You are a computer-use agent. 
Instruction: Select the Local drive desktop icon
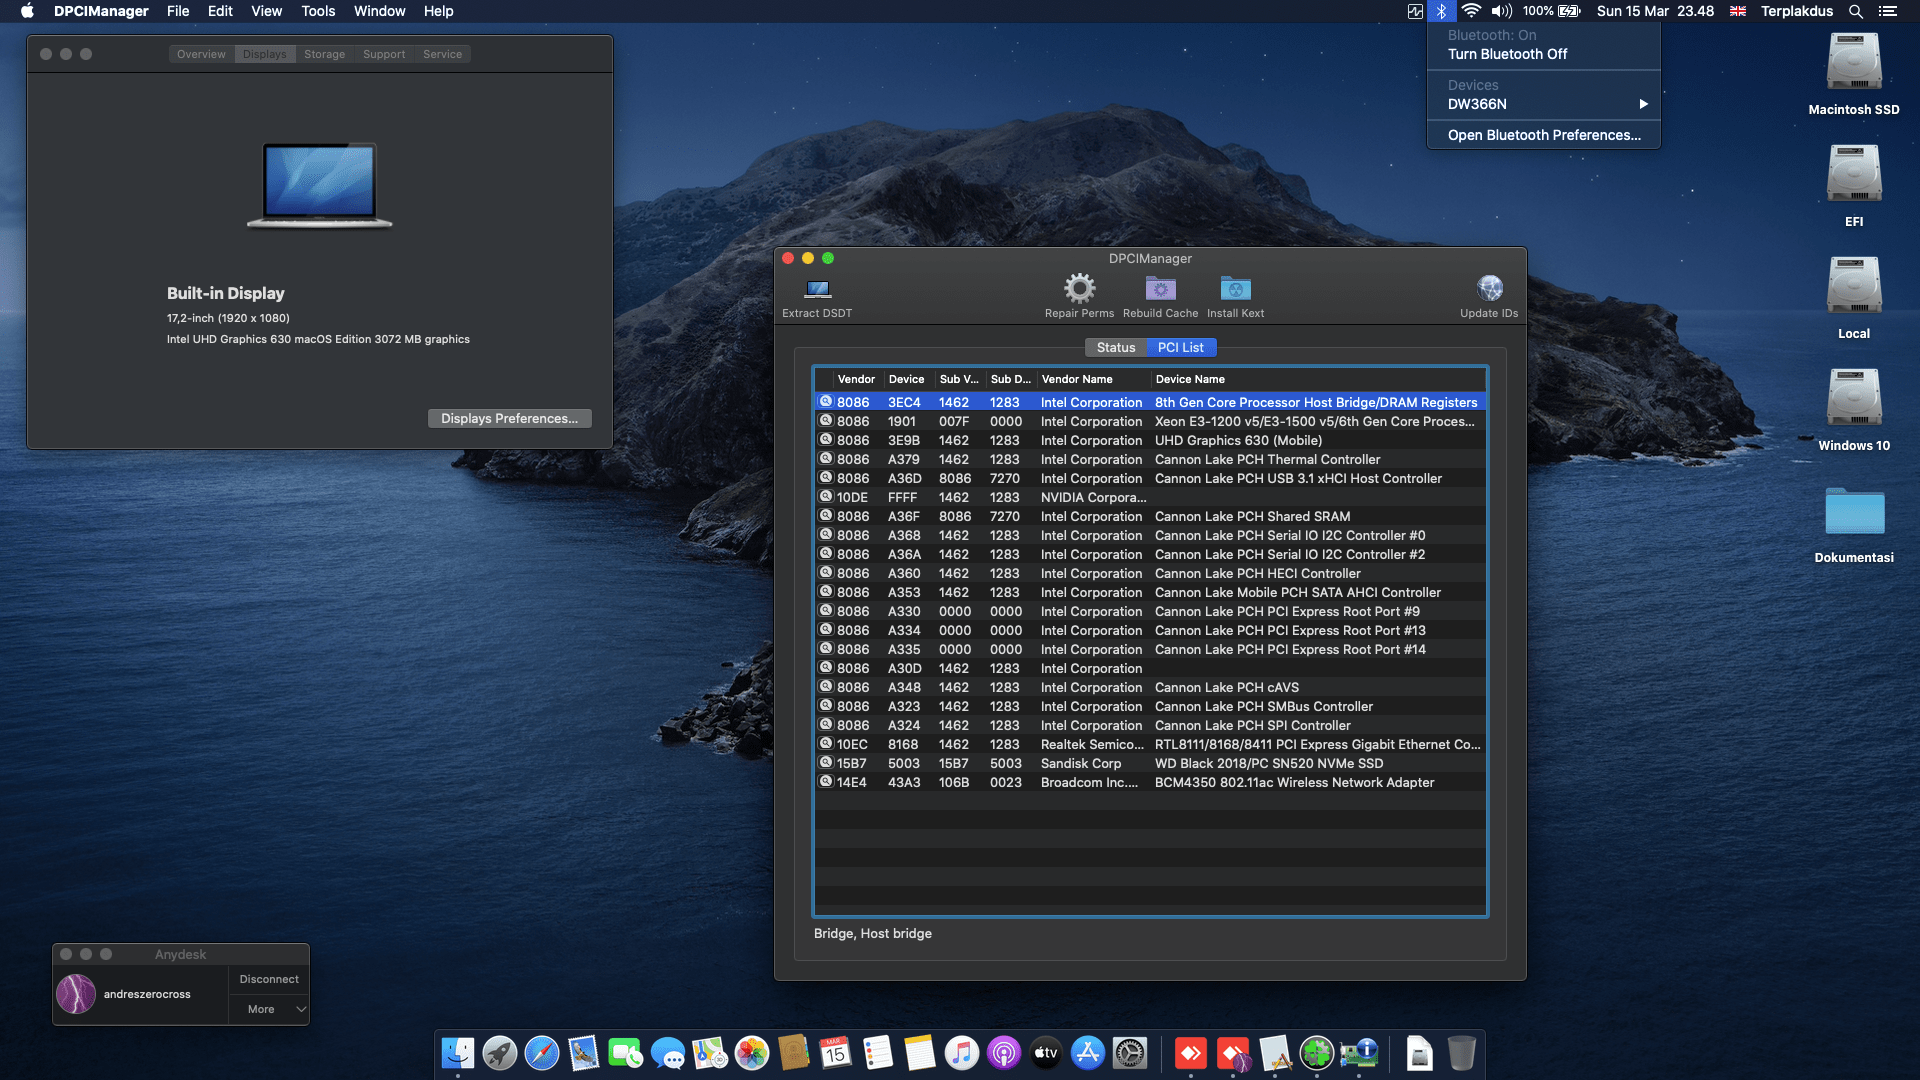(x=1854, y=287)
